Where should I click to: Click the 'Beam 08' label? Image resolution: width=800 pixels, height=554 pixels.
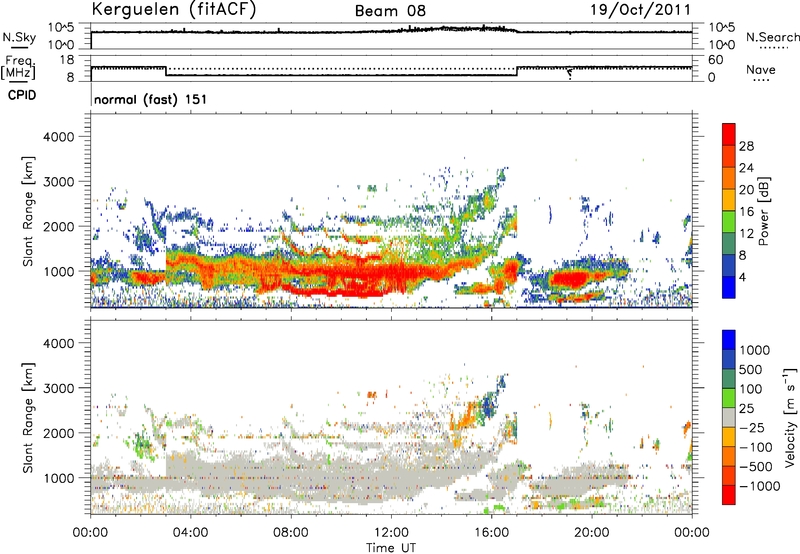(x=390, y=11)
